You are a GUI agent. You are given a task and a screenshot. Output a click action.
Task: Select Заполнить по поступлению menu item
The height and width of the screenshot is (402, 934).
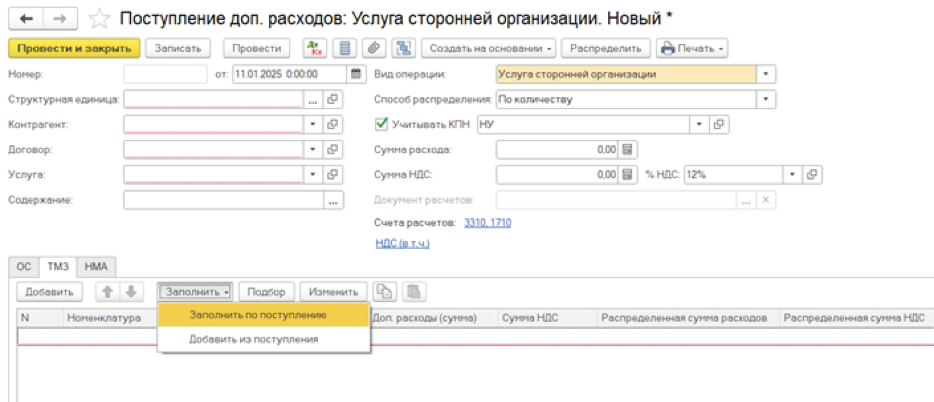[x=258, y=314]
